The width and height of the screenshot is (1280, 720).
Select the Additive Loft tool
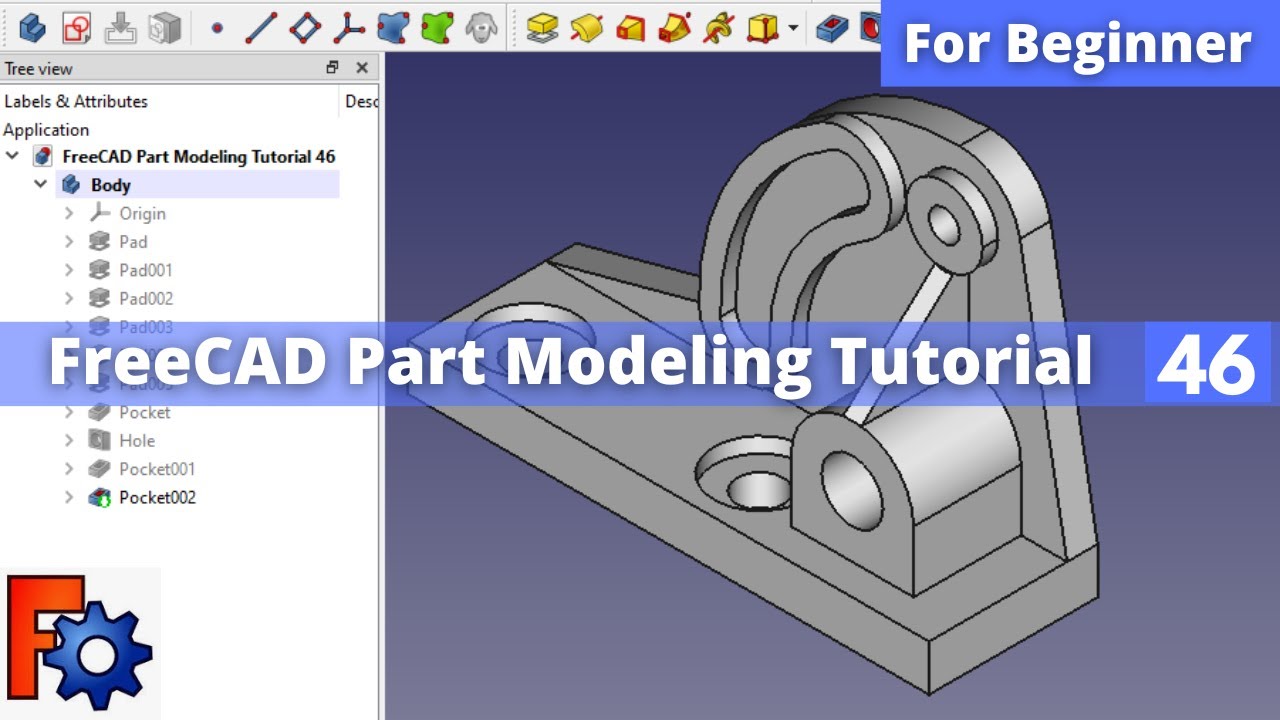(x=630, y=27)
